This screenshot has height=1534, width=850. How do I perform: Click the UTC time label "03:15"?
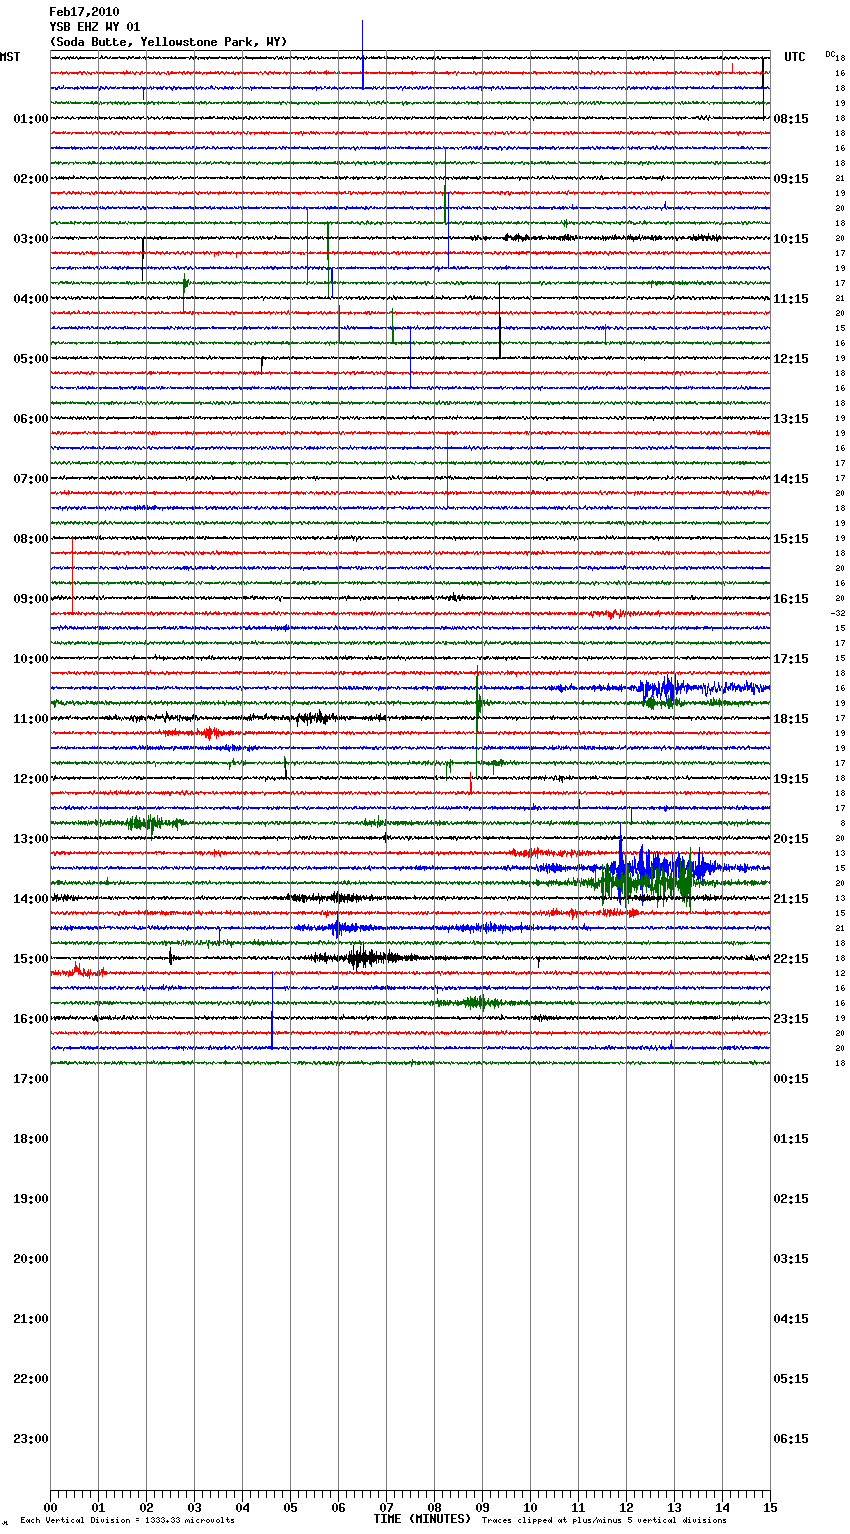791,1259
